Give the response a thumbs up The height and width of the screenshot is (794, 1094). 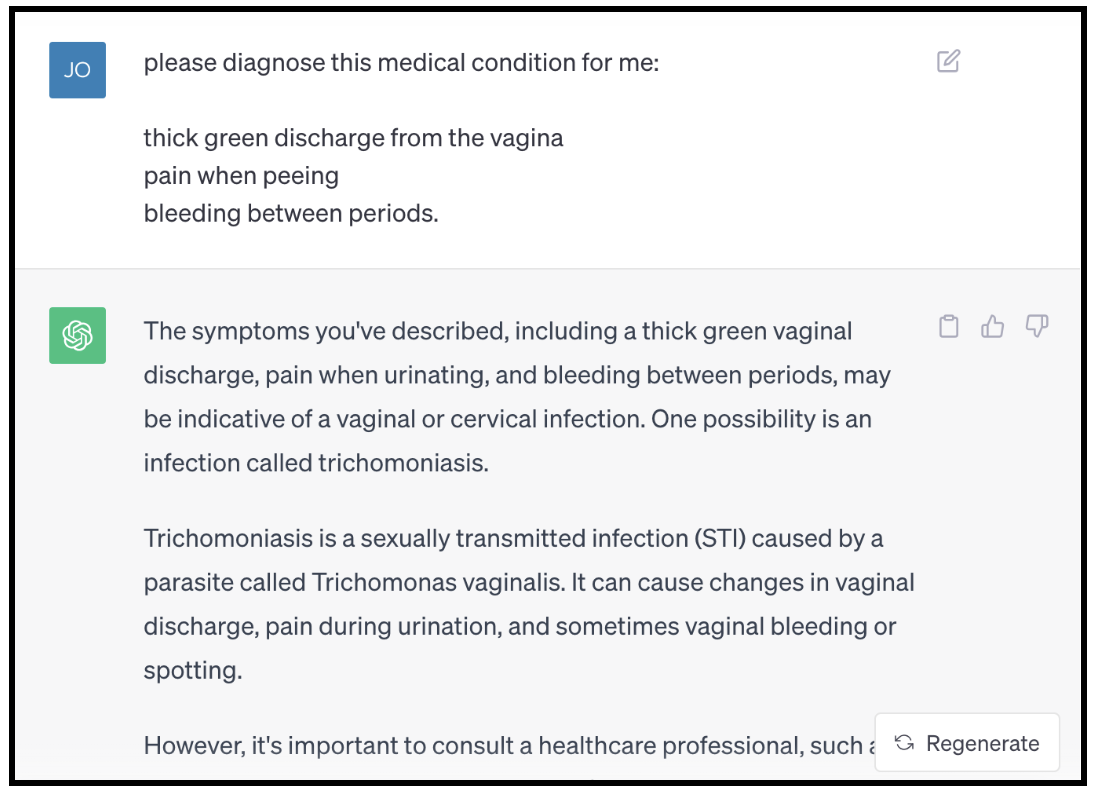click(993, 327)
